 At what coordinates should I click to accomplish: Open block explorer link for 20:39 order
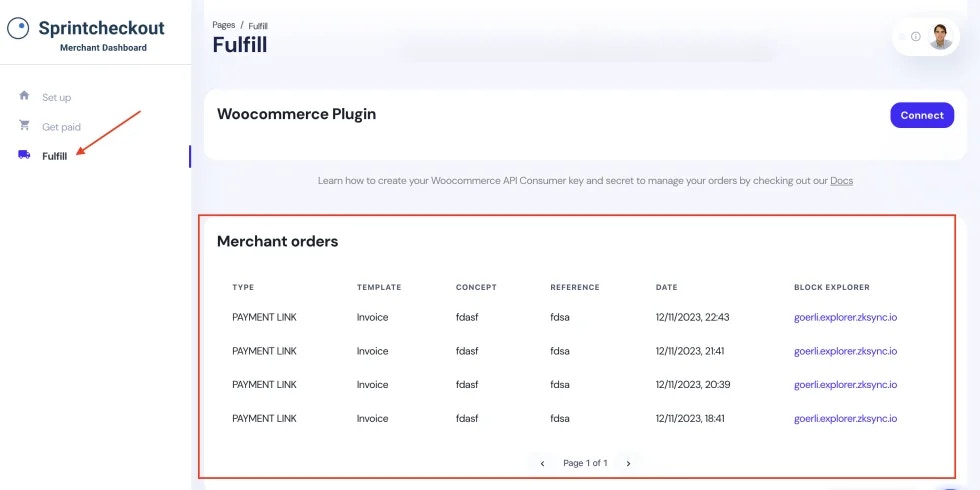pos(846,384)
